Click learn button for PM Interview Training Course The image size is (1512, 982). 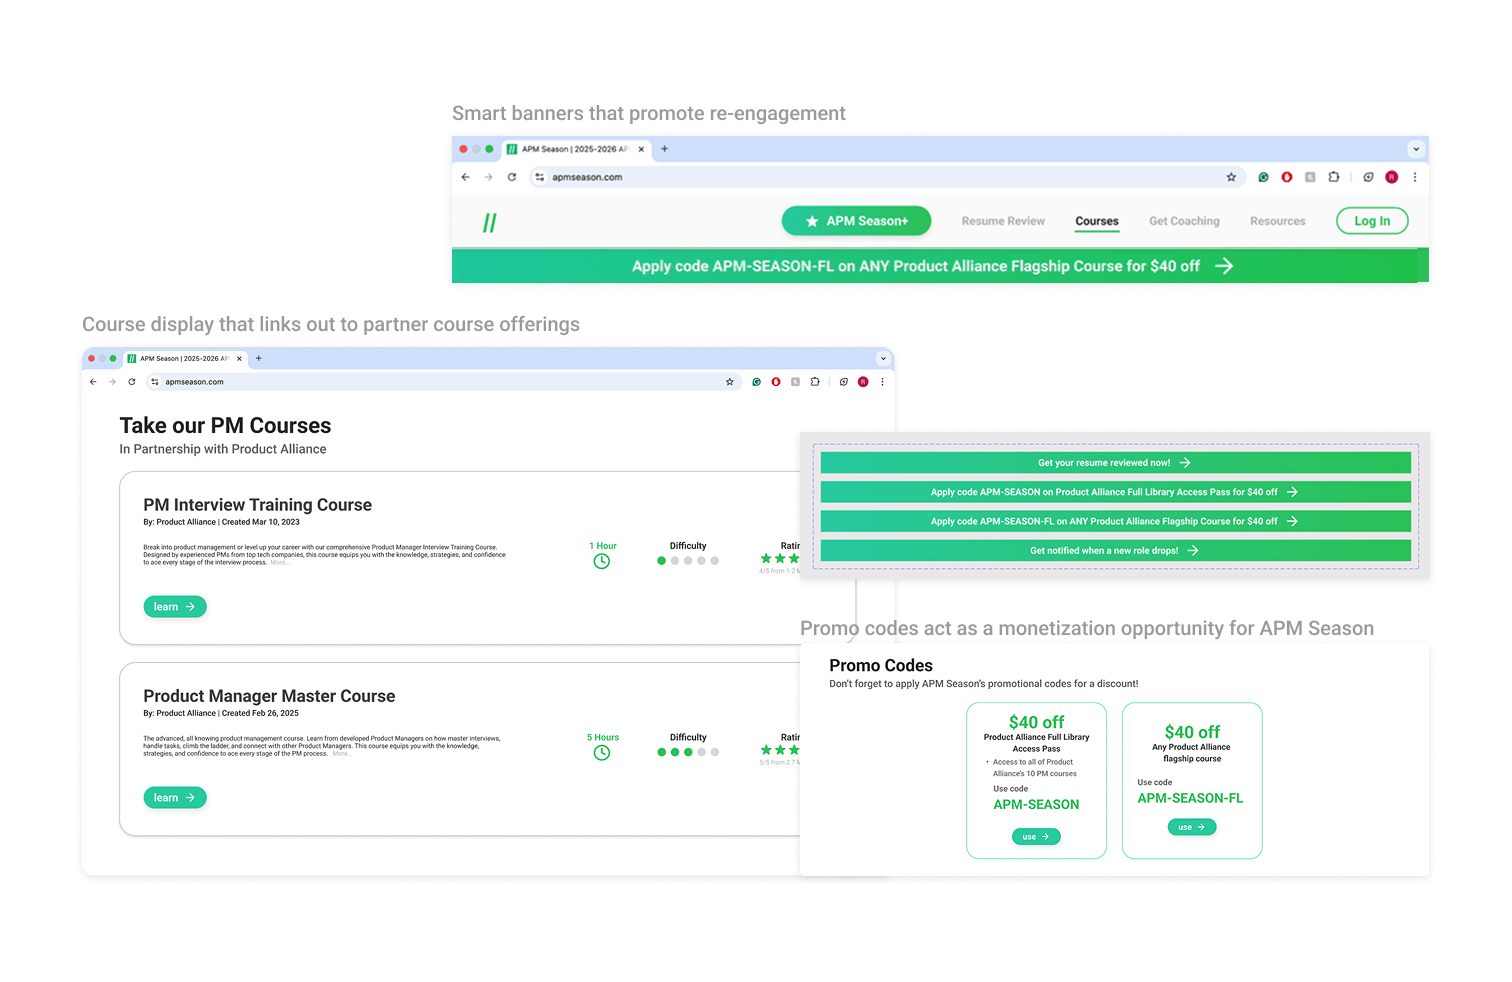[175, 607]
